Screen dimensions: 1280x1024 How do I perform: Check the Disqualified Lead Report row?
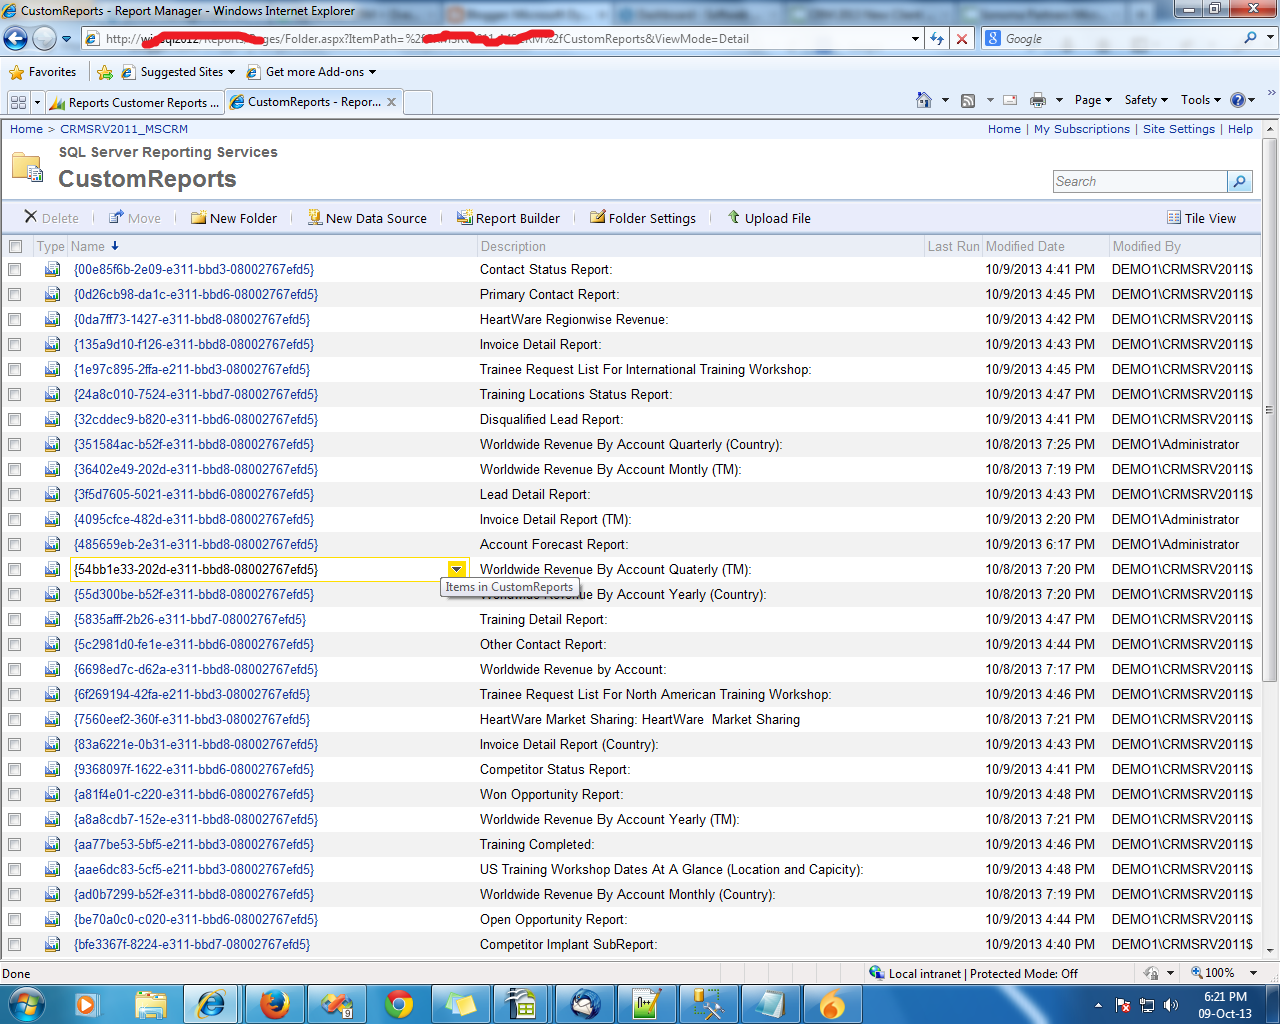16,419
